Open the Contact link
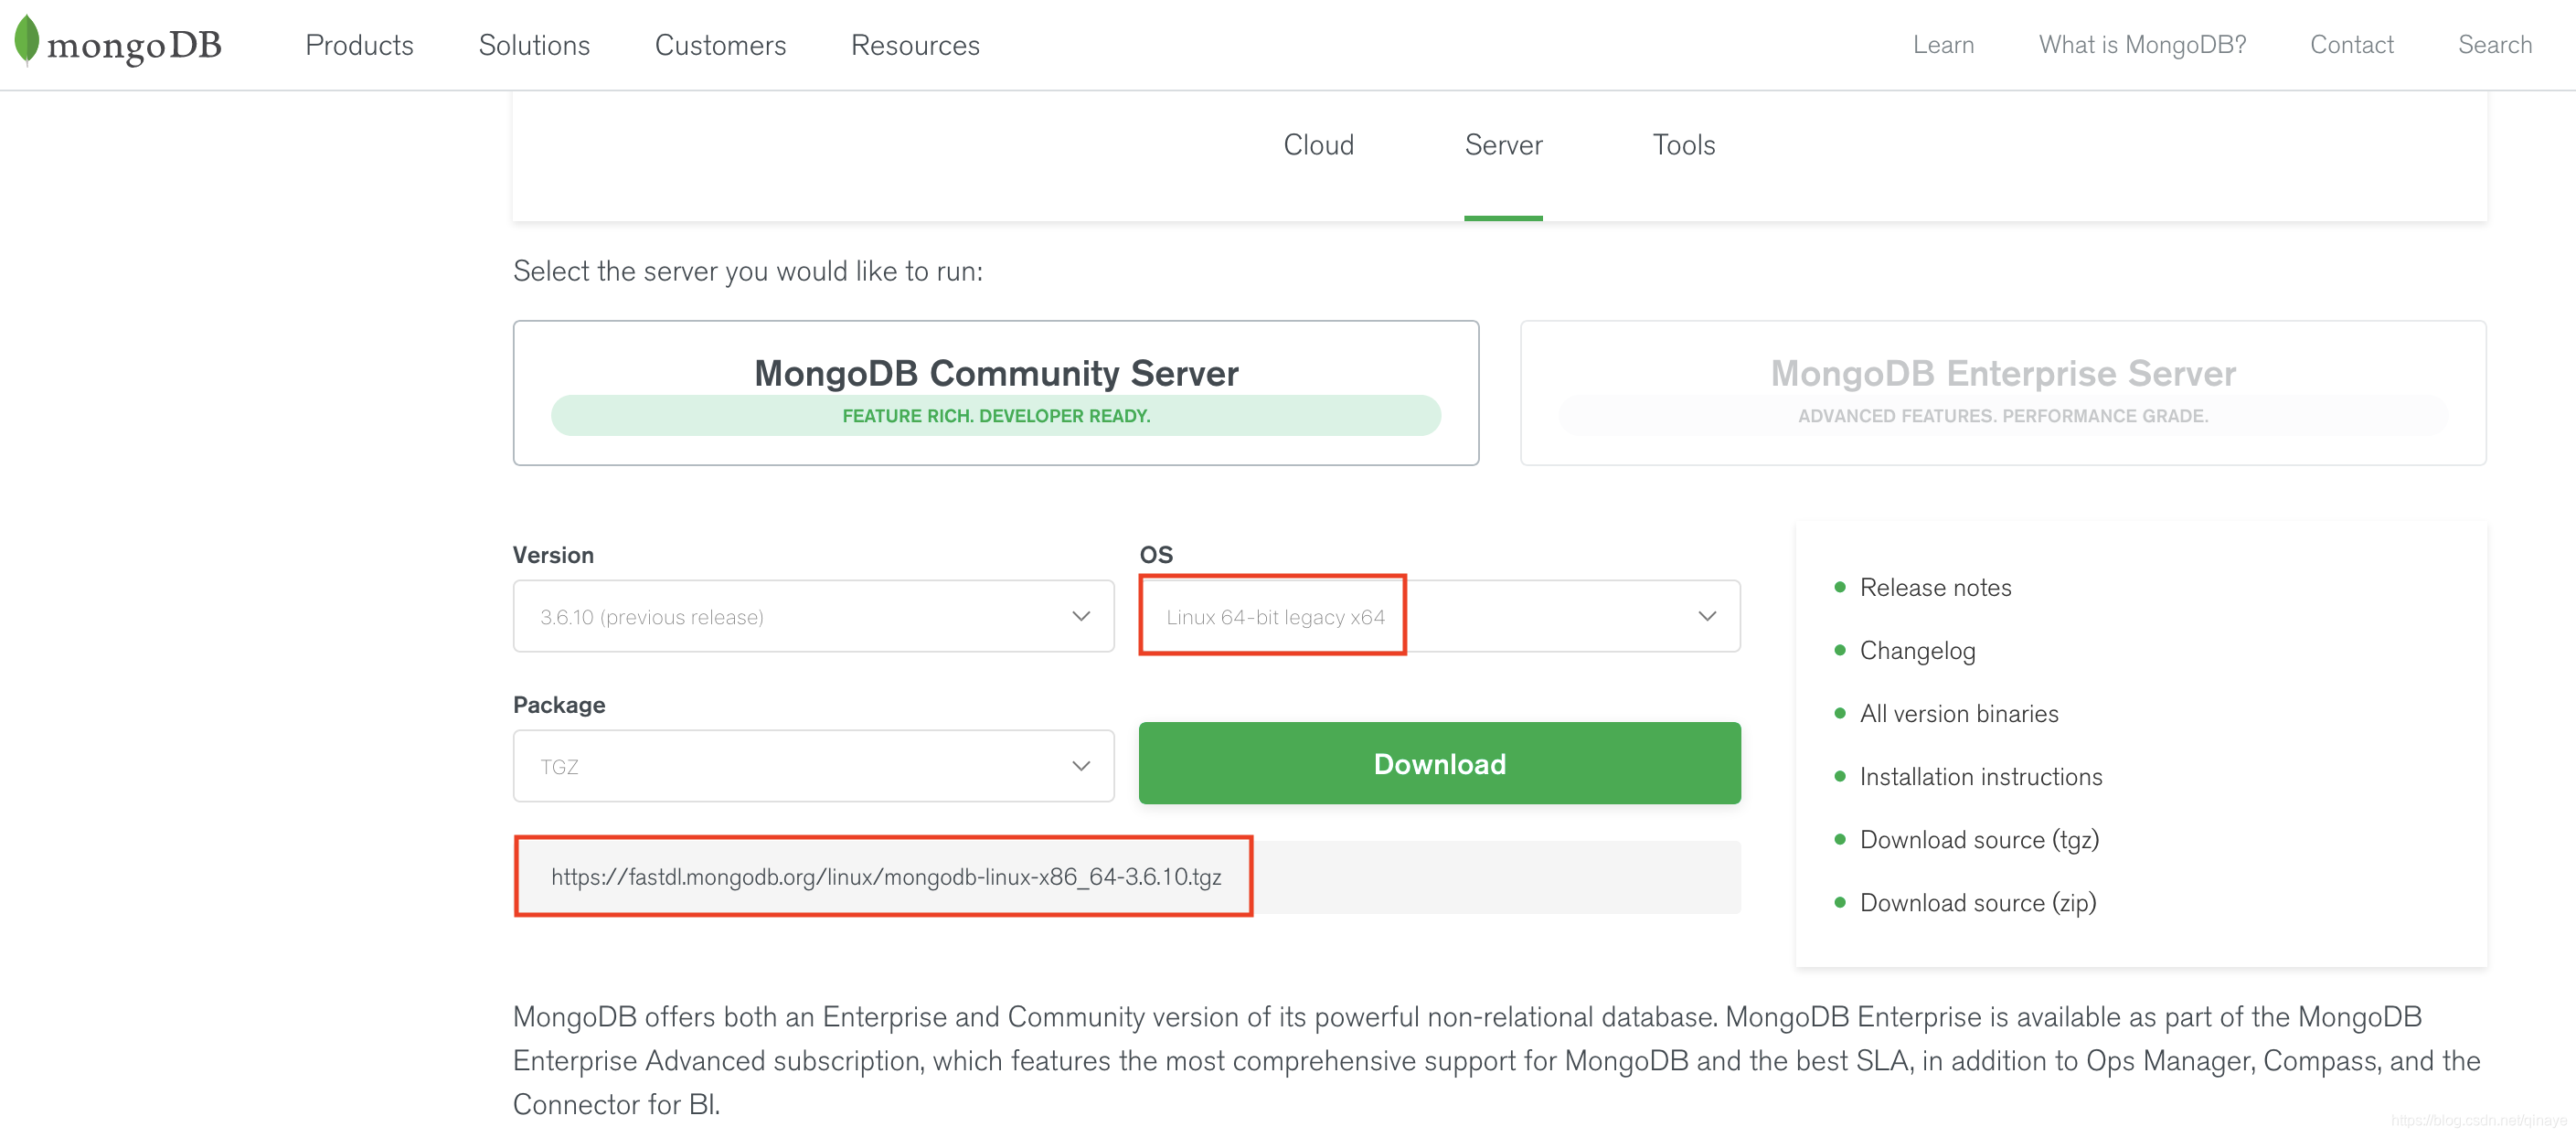Viewport: 2576px width, 1137px height. click(2351, 45)
